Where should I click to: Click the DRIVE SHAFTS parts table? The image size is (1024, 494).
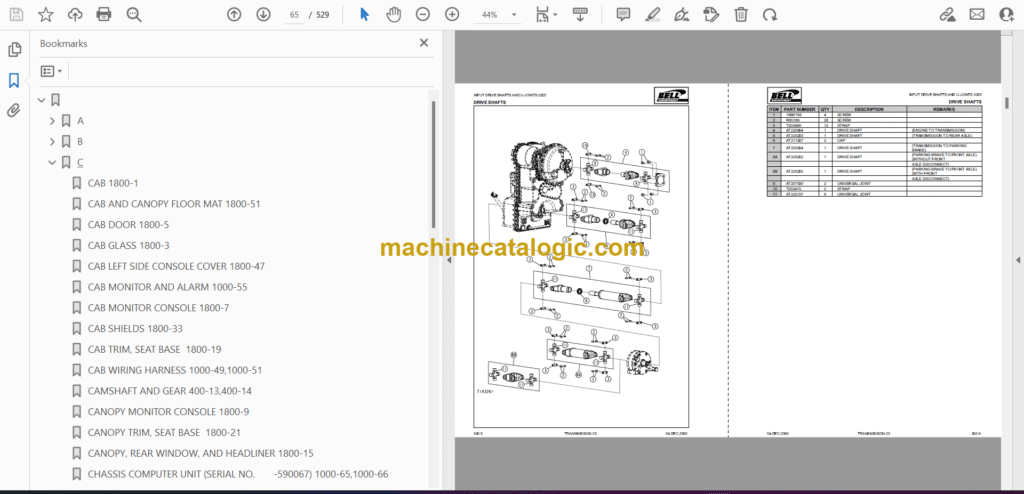coord(874,152)
